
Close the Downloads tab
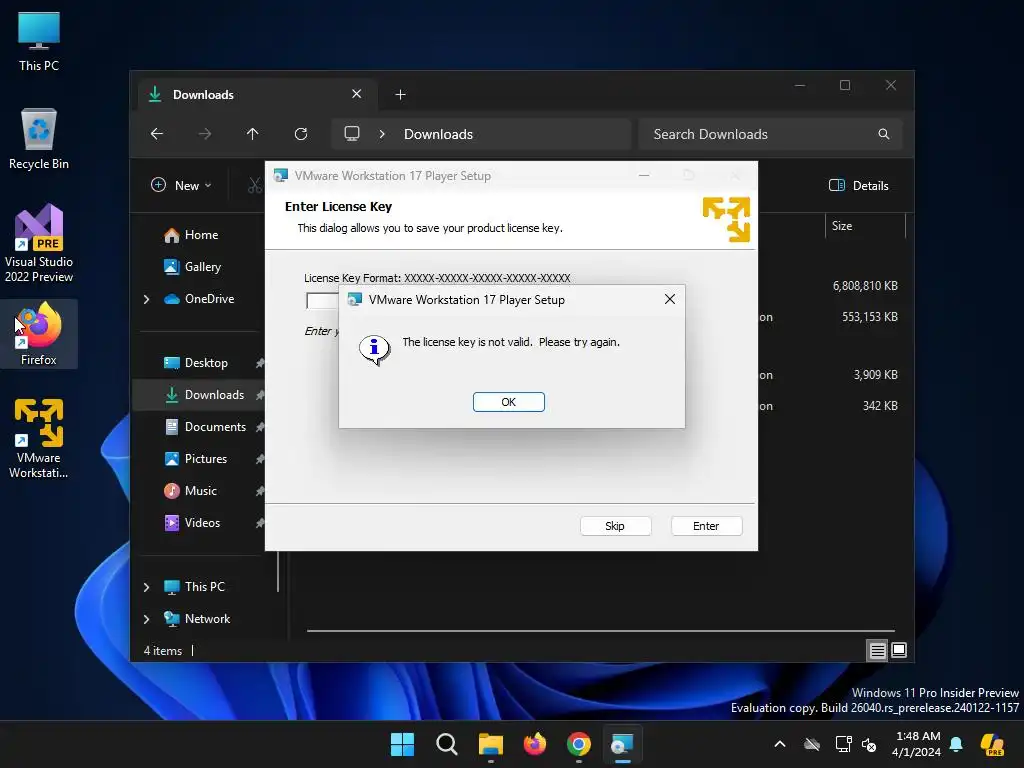coord(357,94)
